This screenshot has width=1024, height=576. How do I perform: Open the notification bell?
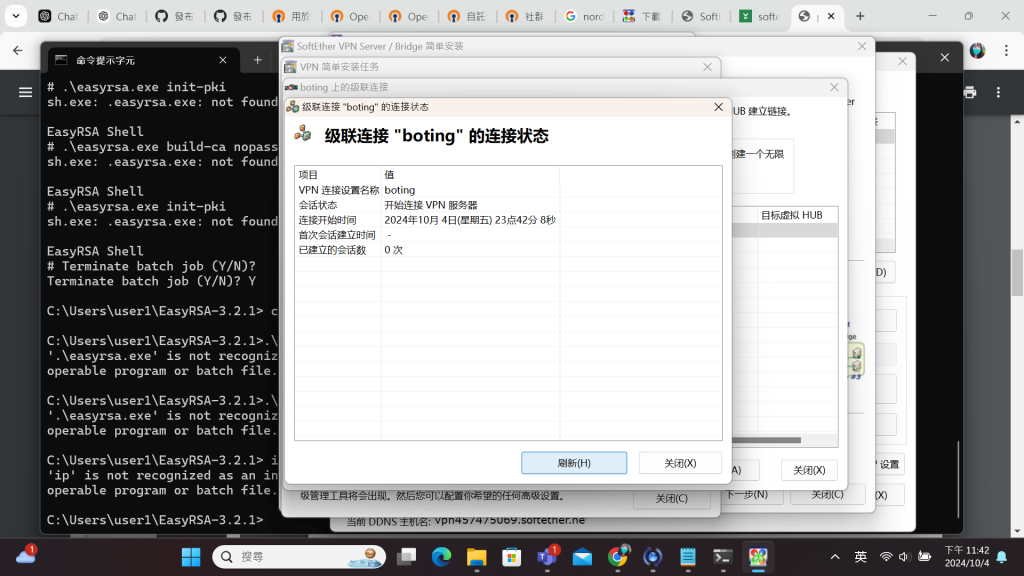pos(1002,557)
